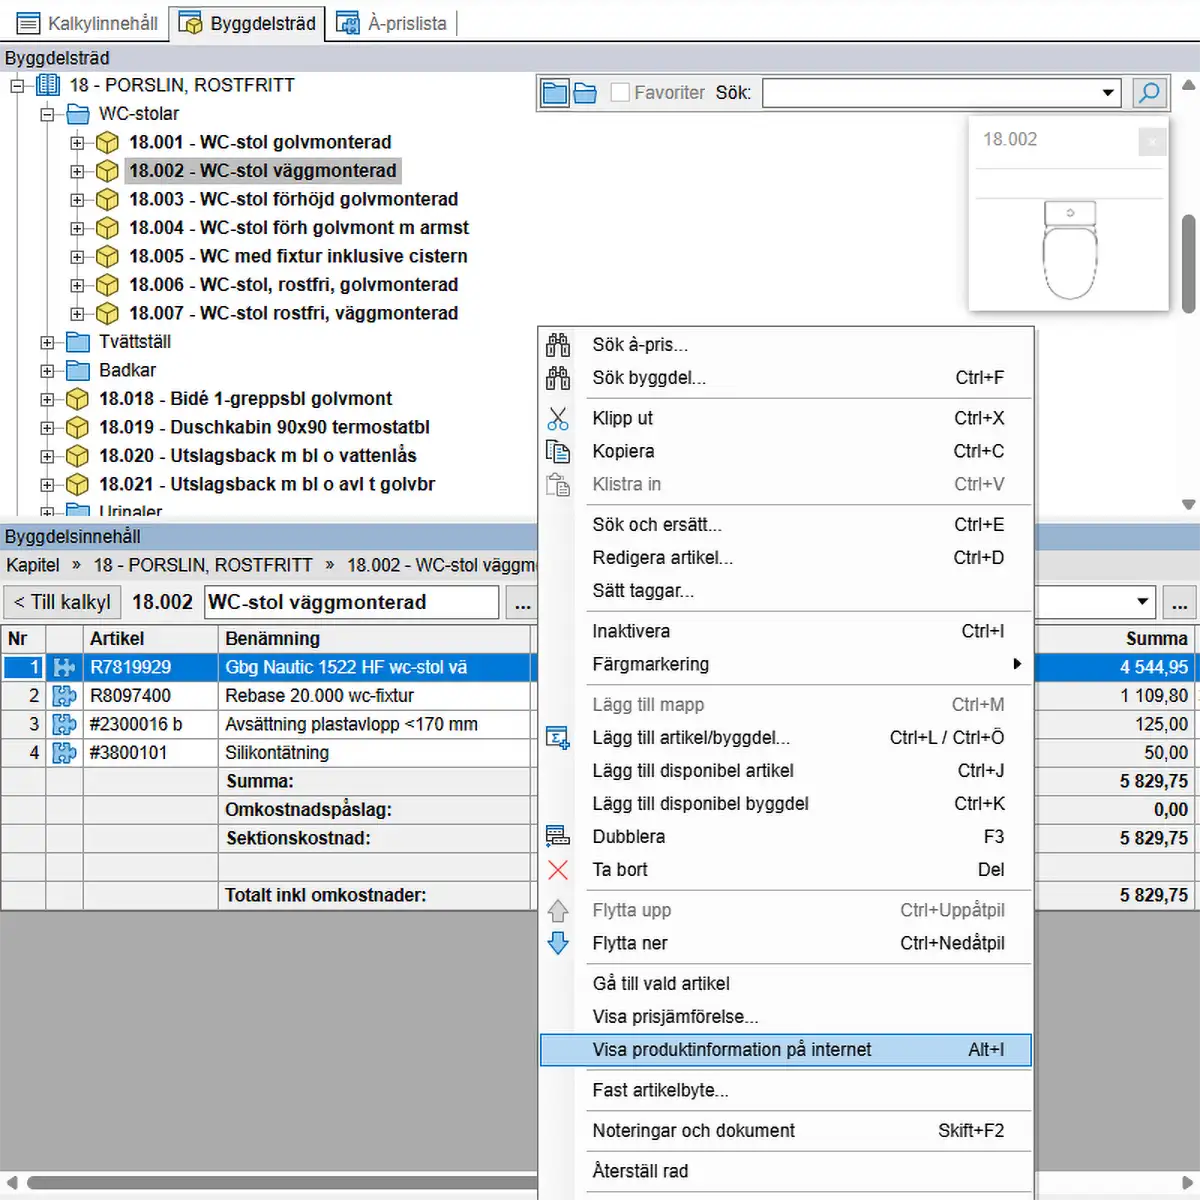Enable the Favoriter checkbox
This screenshot has height=1200, width=1200.
tap(620, 93)
